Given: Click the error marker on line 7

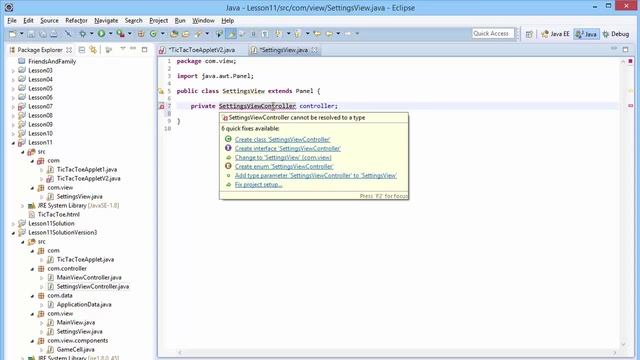Looking at the screenshot, I should pos(162,106).
